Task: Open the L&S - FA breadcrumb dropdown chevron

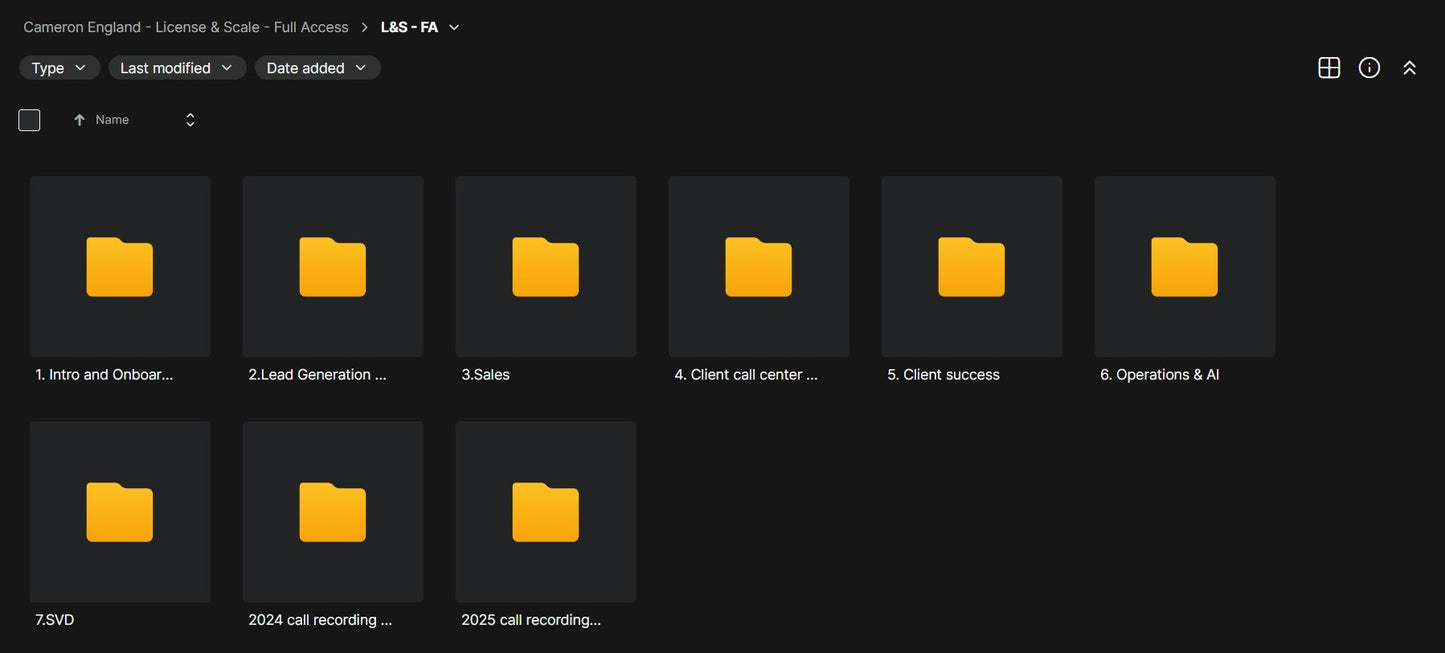Action: (454, 27)
